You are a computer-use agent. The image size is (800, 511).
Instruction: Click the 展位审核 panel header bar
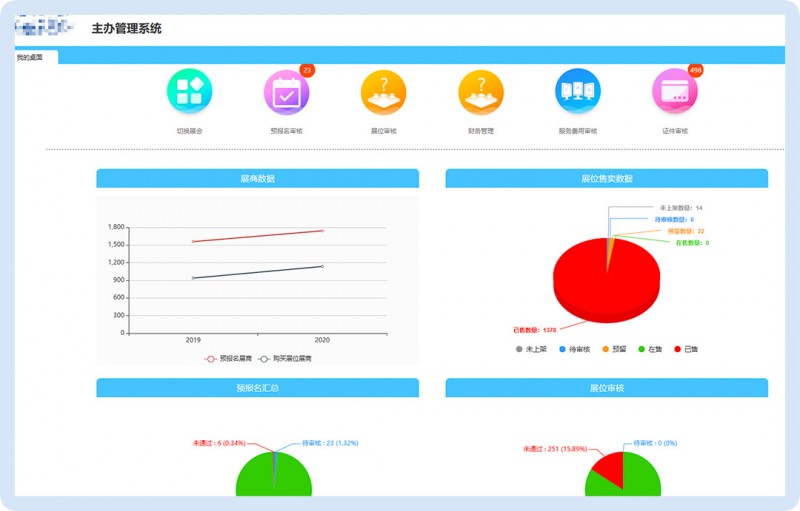(x=607, y=388)
